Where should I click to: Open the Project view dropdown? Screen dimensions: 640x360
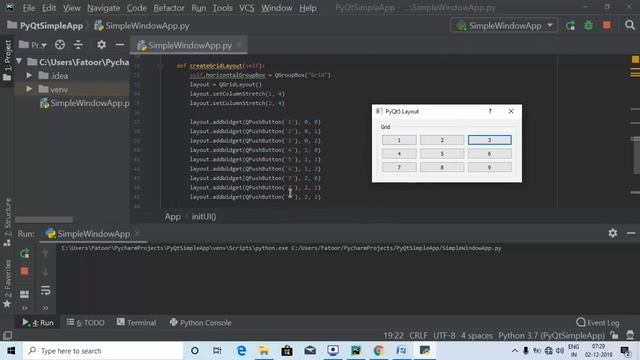click(x=33, y=45)
